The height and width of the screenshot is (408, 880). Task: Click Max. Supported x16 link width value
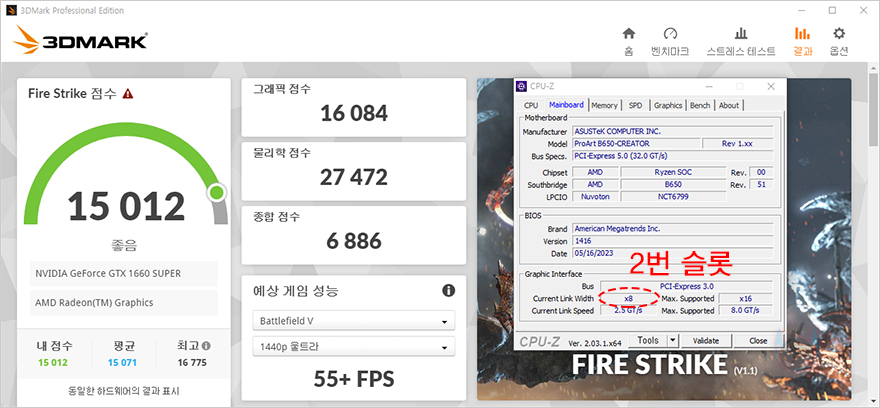pyautogui.click(x=745, y=299)
